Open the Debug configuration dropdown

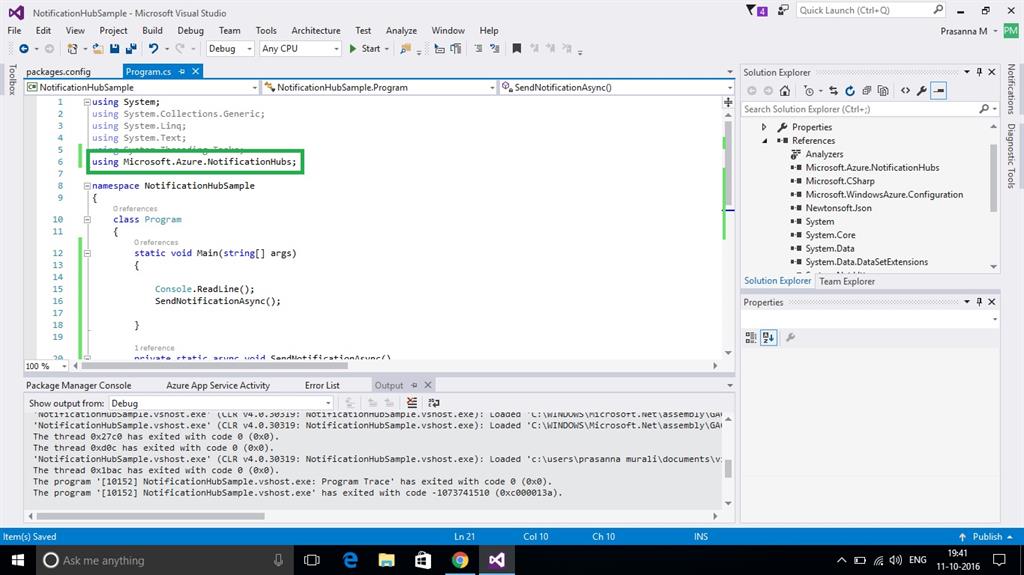pos(230,48)
